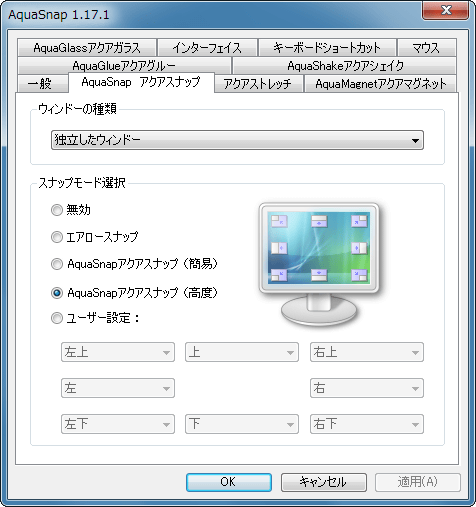Switch to アクアストレッチ tab
Screen dimensions: 476x507
pyautogui.click(x=259, y=83)
